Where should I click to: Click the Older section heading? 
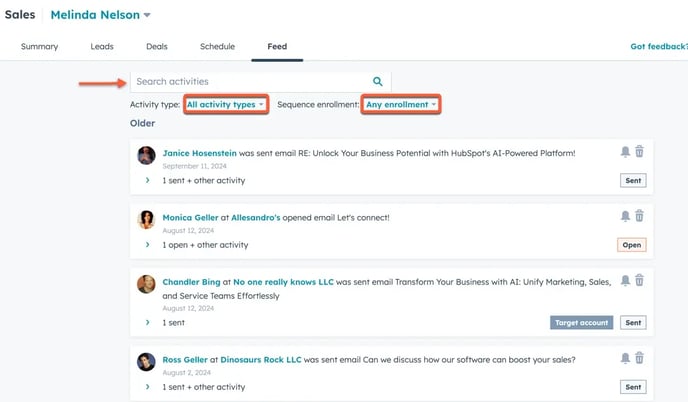click(142, 123)
